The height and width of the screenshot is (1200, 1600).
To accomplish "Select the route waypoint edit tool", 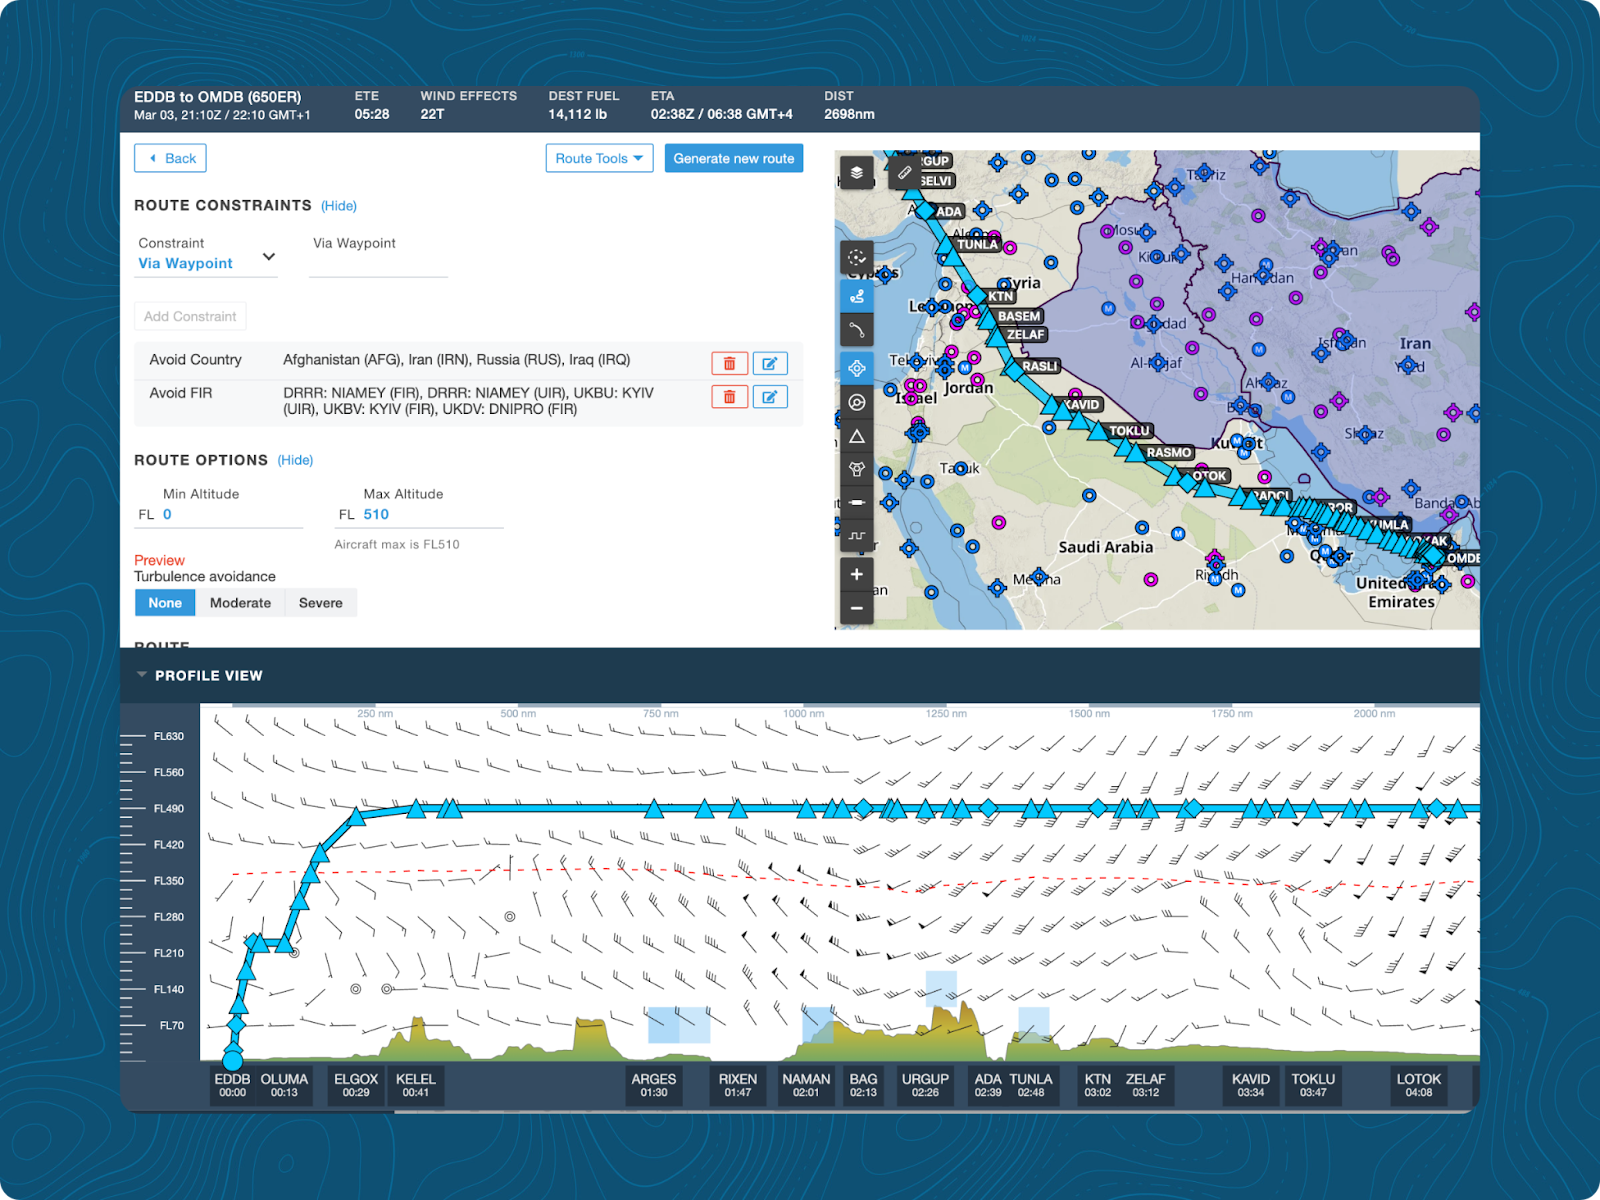I will click(x=857, y=297).
